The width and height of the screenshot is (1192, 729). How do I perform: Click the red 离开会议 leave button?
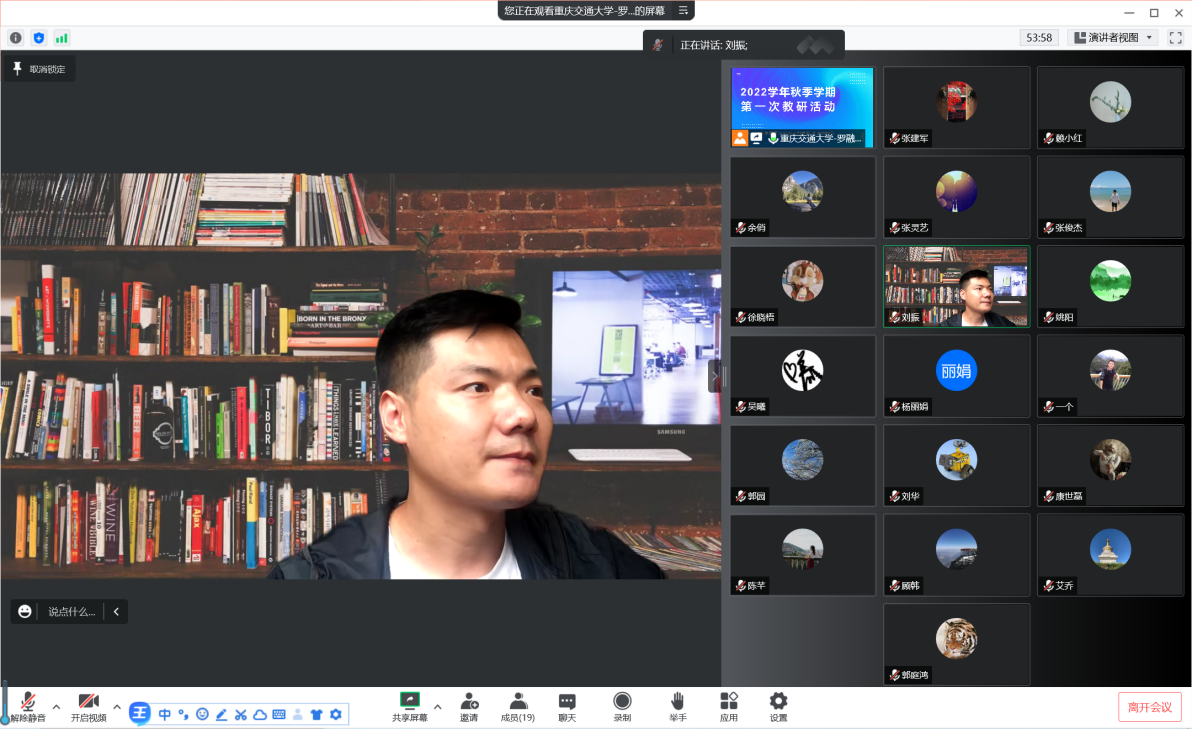pos(1149,707)
